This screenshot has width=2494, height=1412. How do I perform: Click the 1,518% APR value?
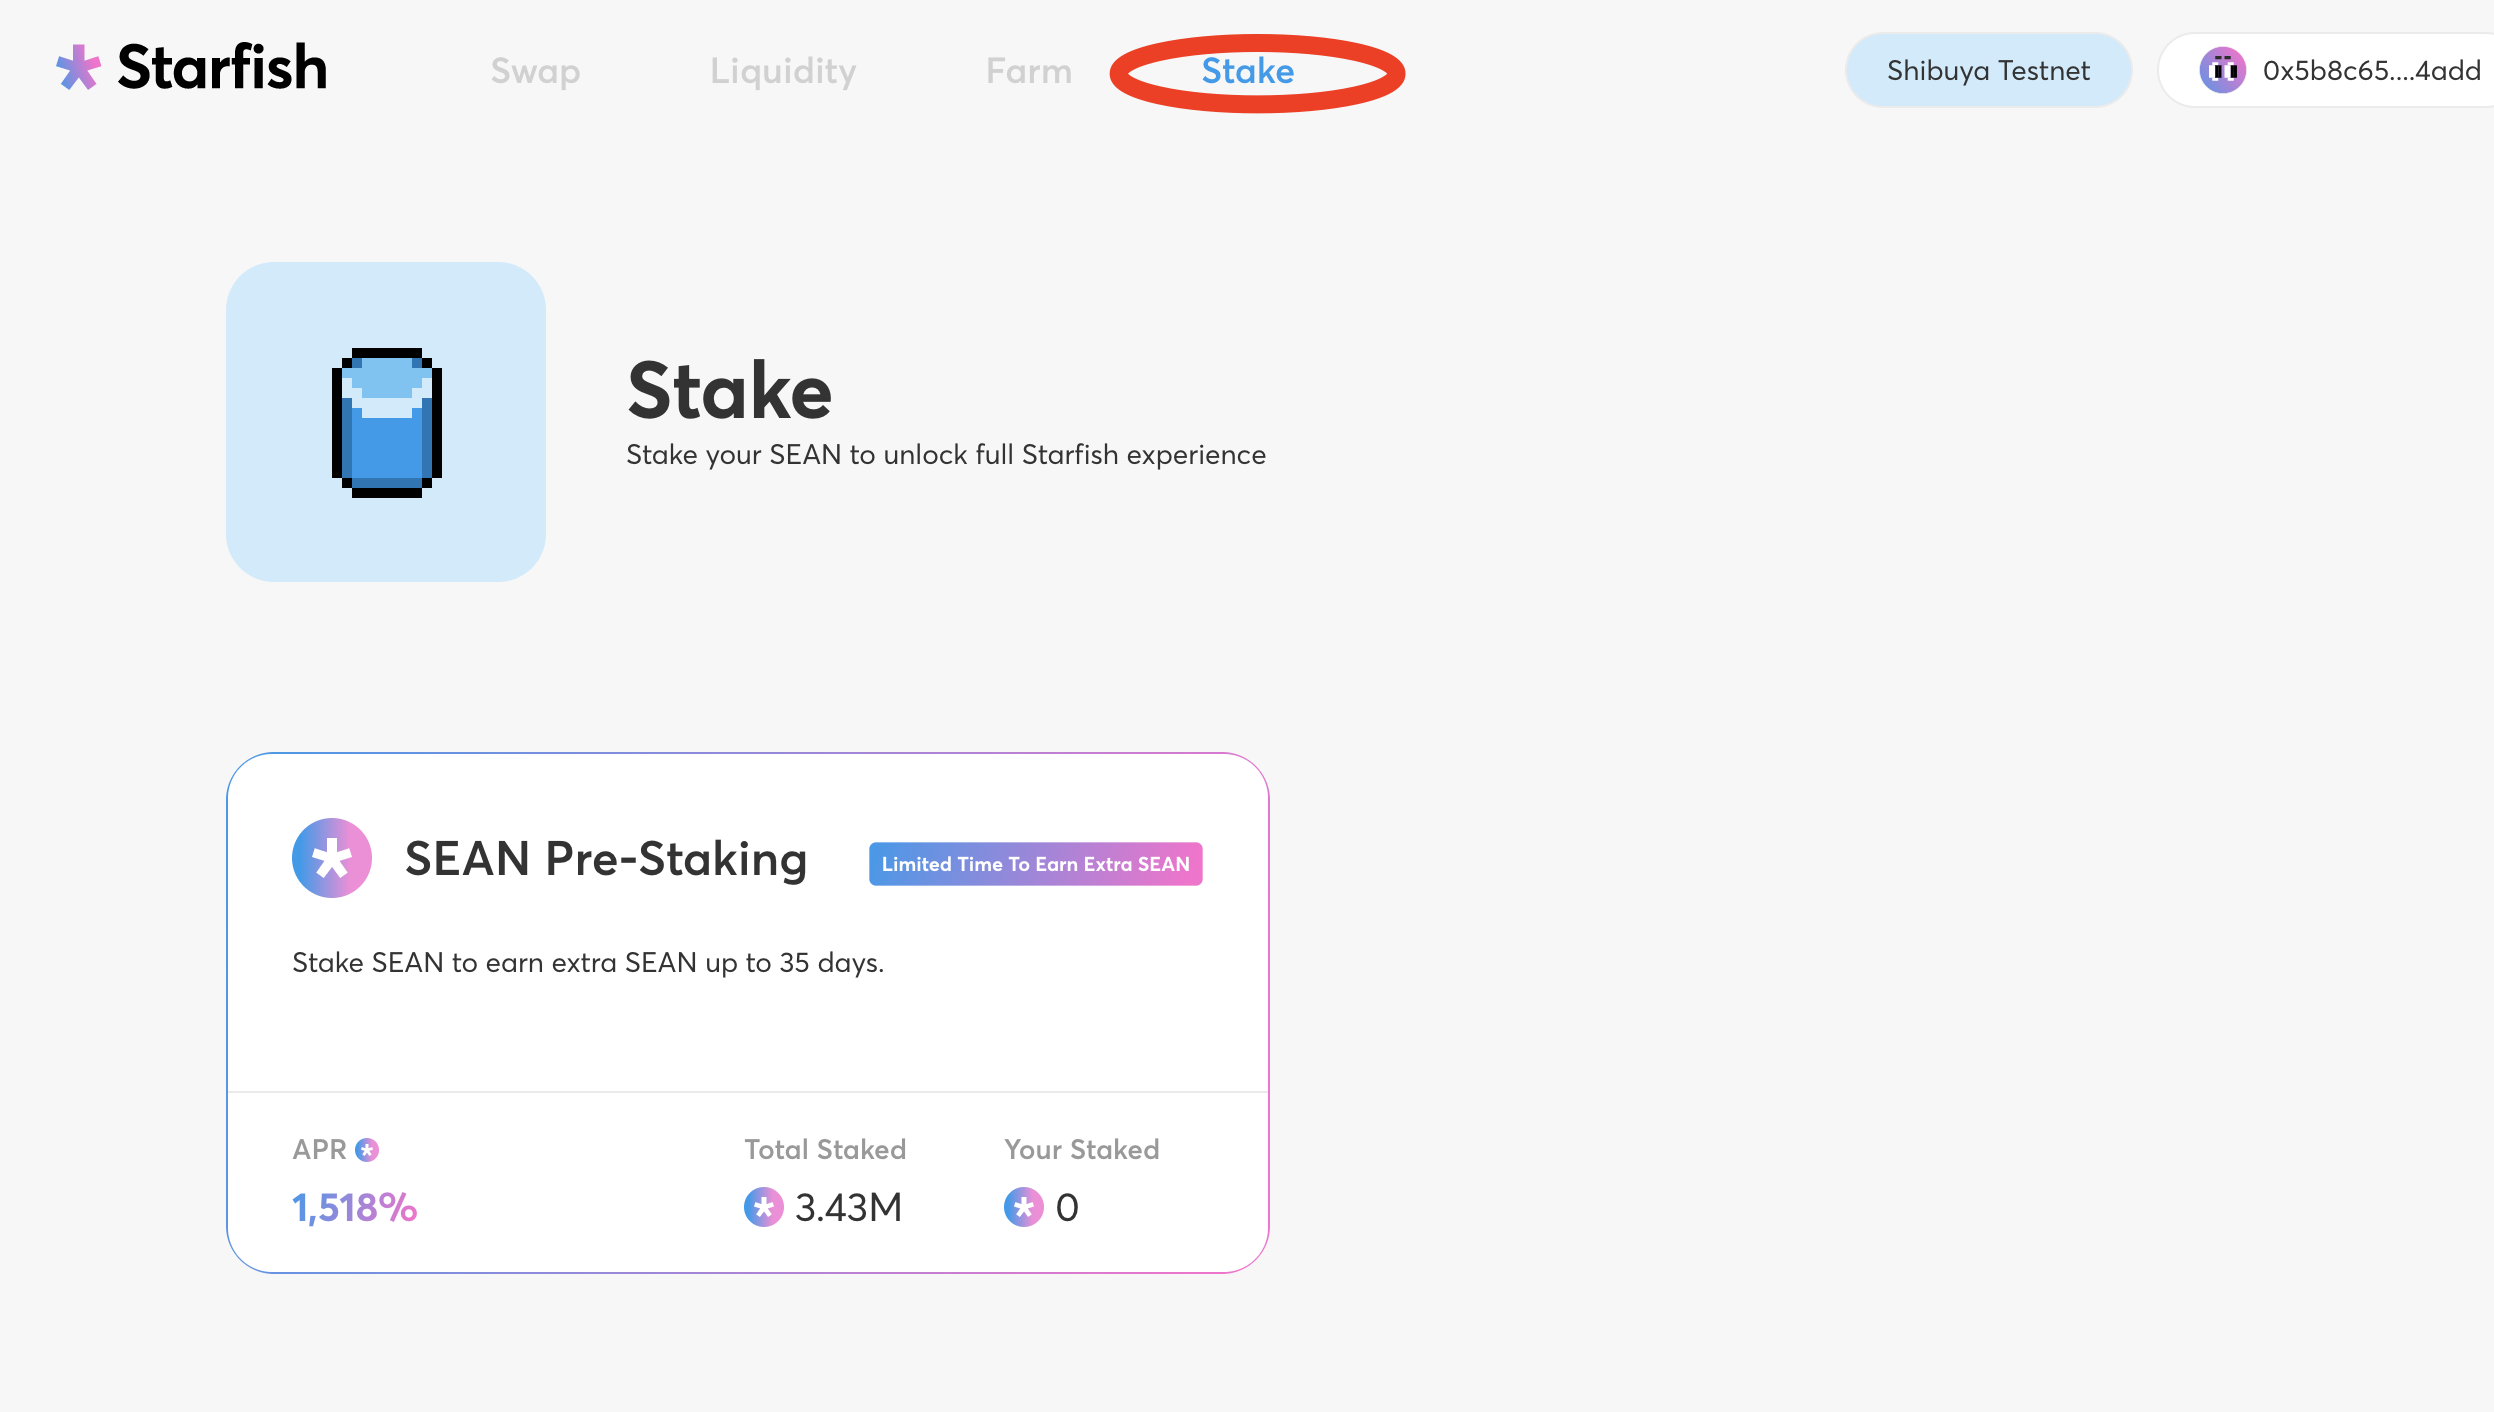pos(354,1208)
